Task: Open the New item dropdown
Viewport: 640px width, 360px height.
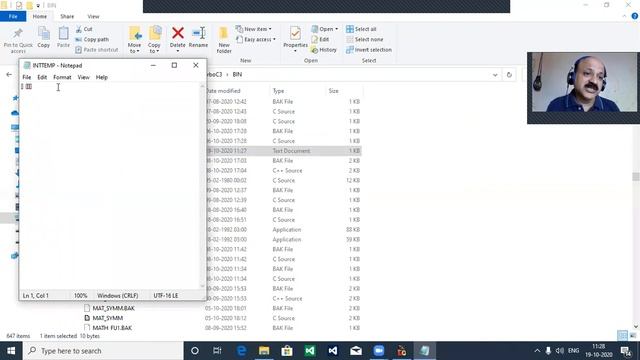Action: pos(253,29)
